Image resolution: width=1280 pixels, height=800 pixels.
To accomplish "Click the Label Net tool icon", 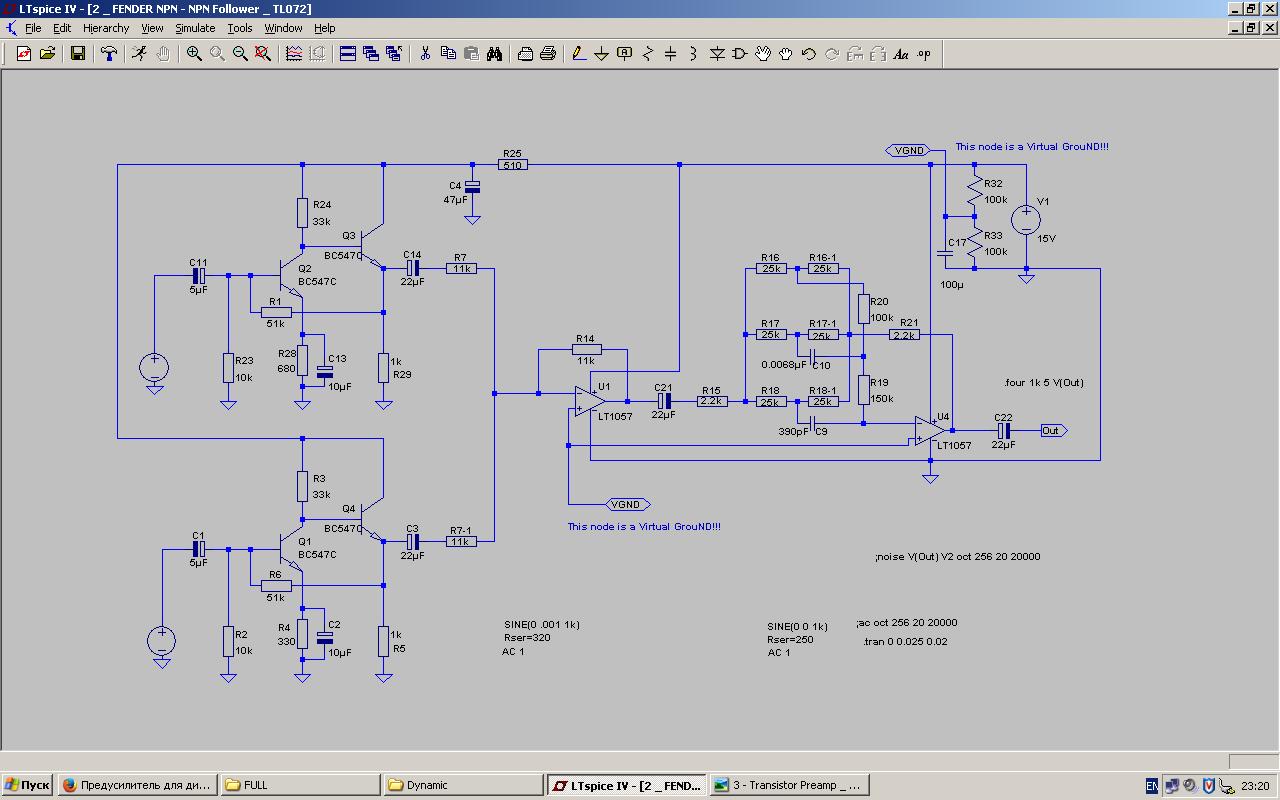I will pyautogui.click(x=624, y=54).
